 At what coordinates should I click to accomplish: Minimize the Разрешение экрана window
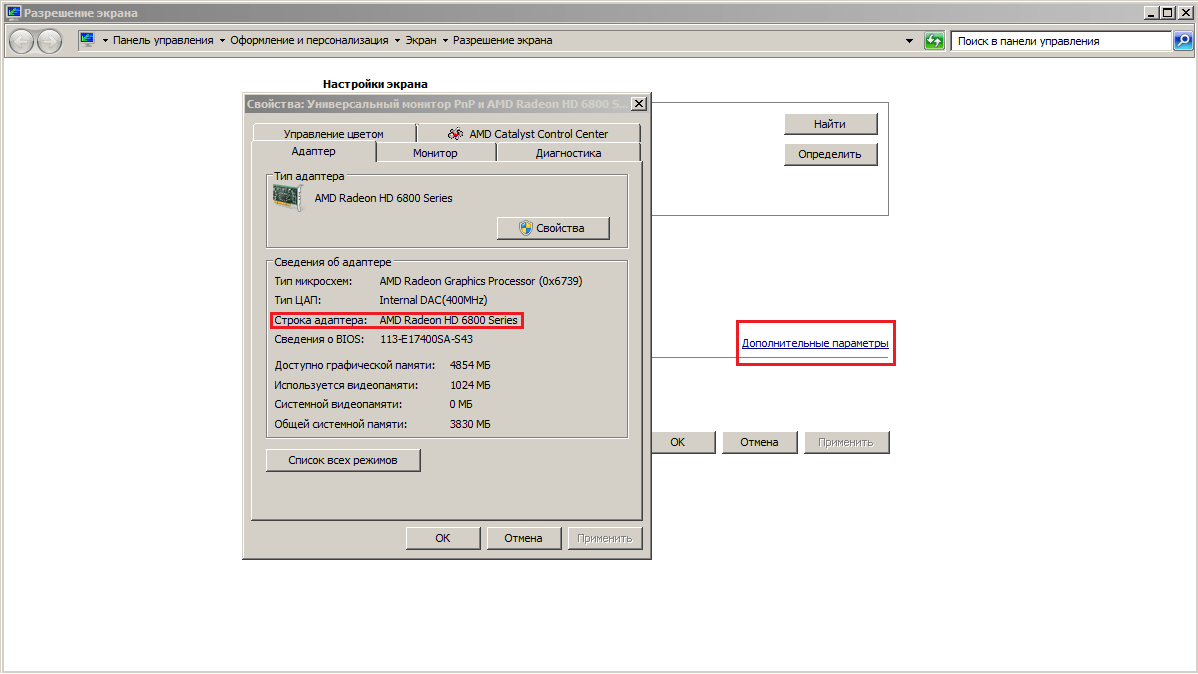click(1151, 12)
